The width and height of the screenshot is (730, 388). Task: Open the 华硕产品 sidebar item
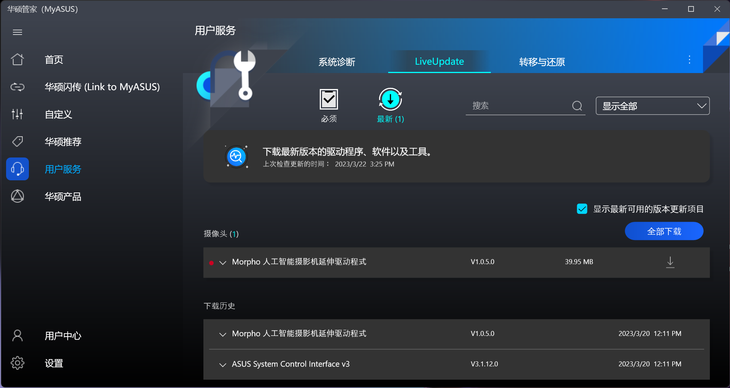click(x=63, y=197)
